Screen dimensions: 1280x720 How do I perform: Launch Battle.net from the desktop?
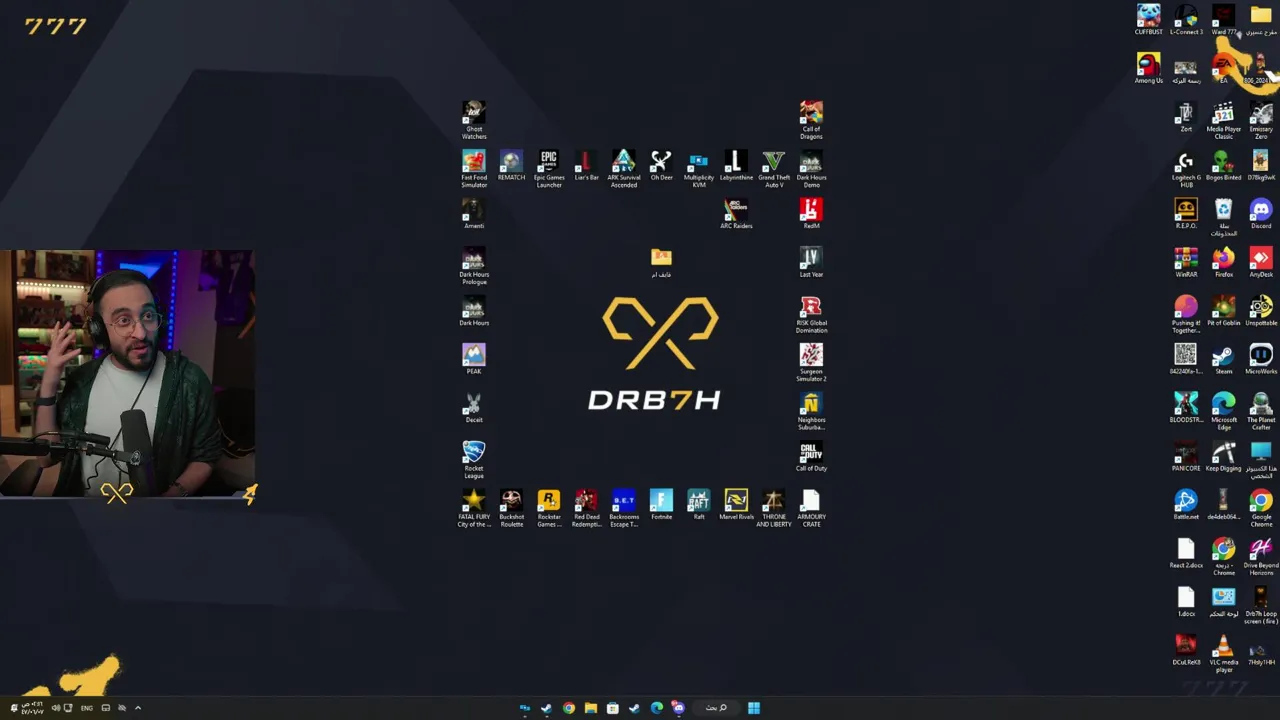coord(1186,505)
